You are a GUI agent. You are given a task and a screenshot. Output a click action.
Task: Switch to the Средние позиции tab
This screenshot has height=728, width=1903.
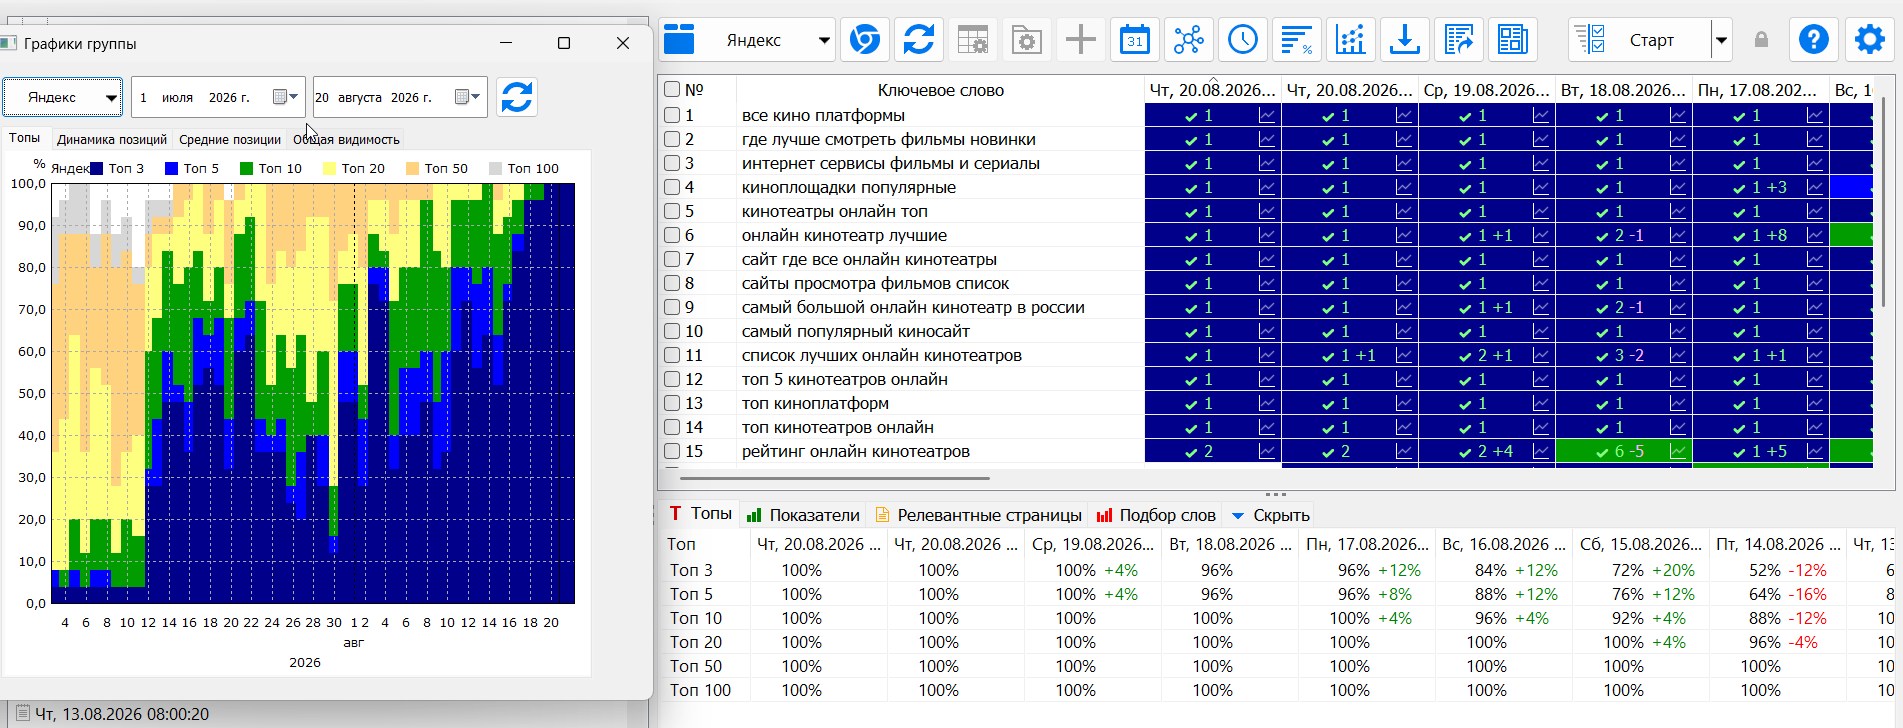tap(230, 140)
